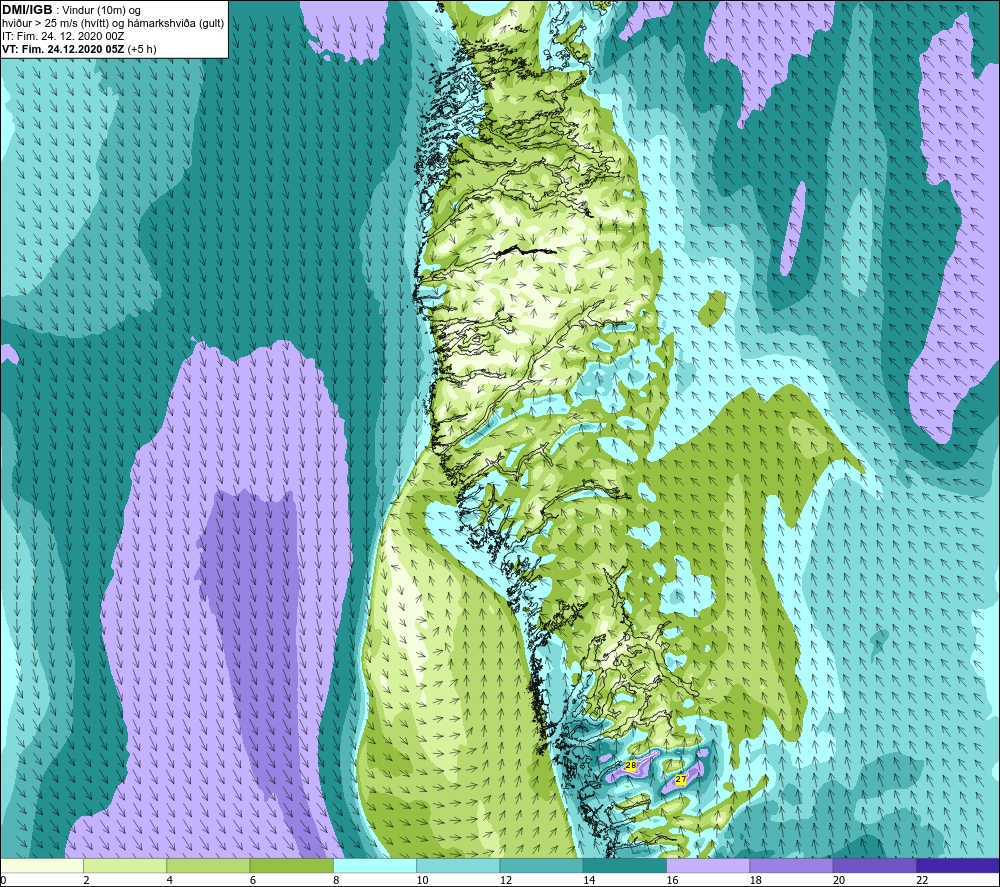Click the scale label '8'
1000x887 pixels.
[x=336, y=880]
